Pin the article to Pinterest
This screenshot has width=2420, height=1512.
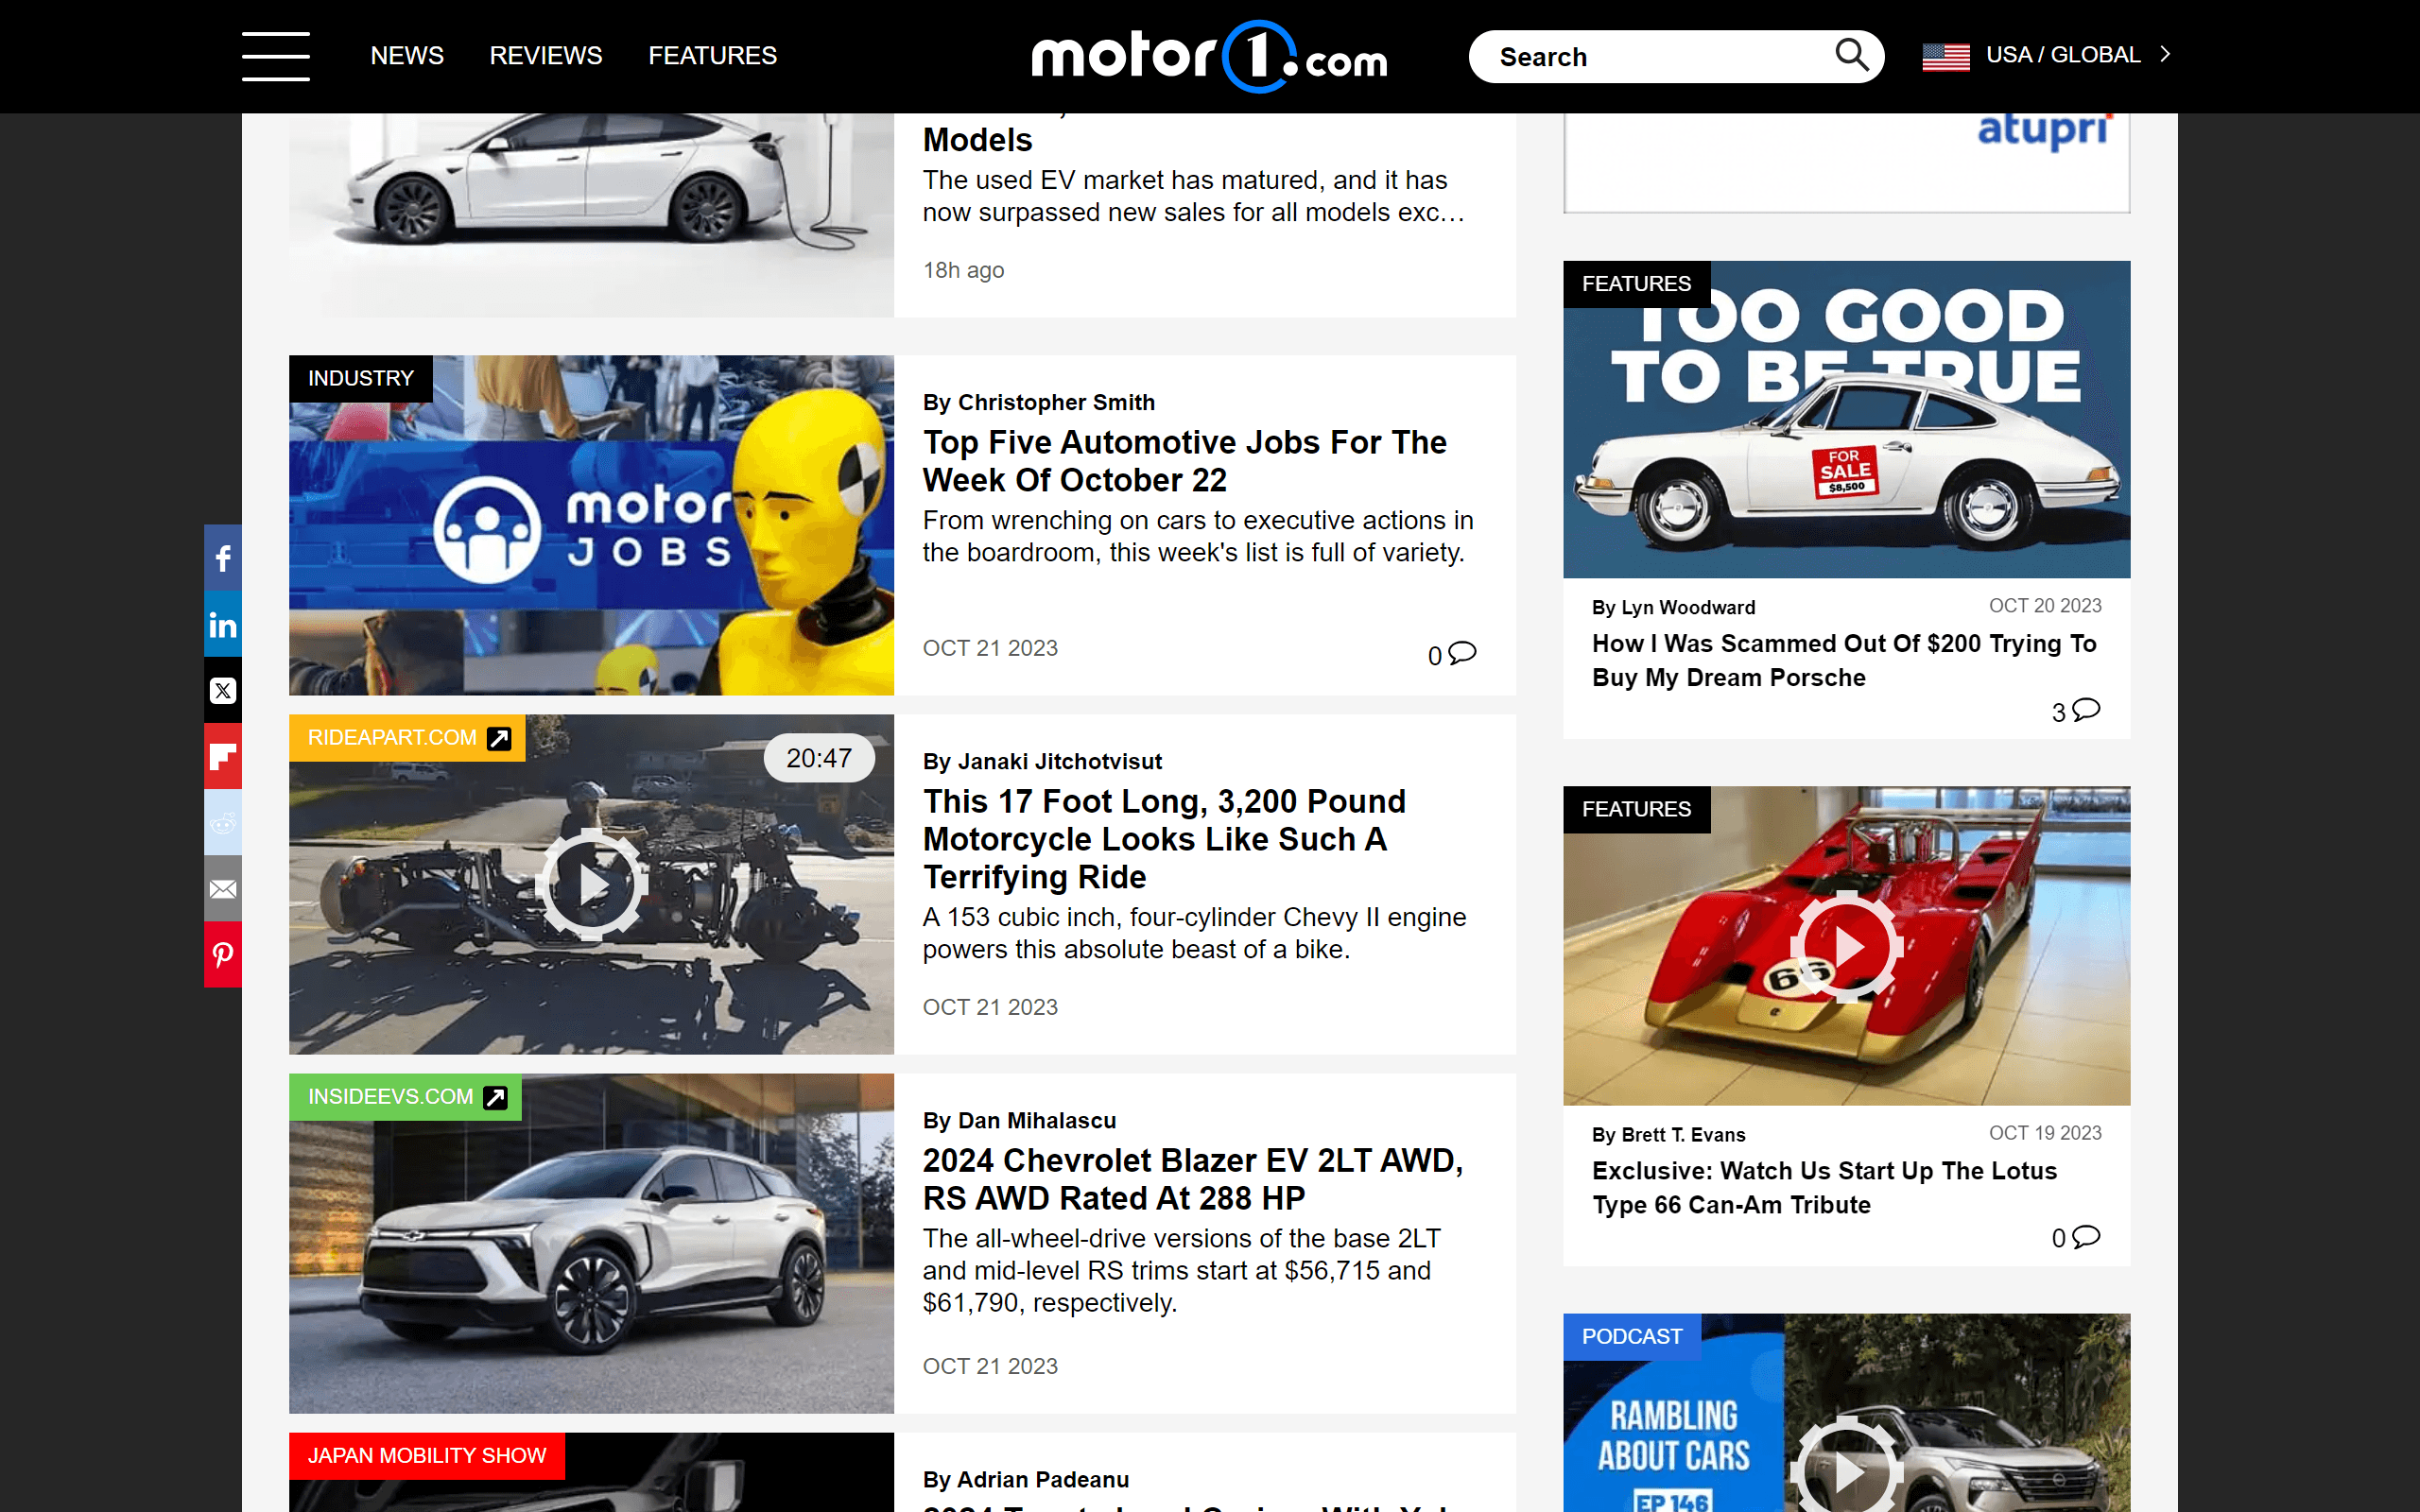tap(223, 954)
